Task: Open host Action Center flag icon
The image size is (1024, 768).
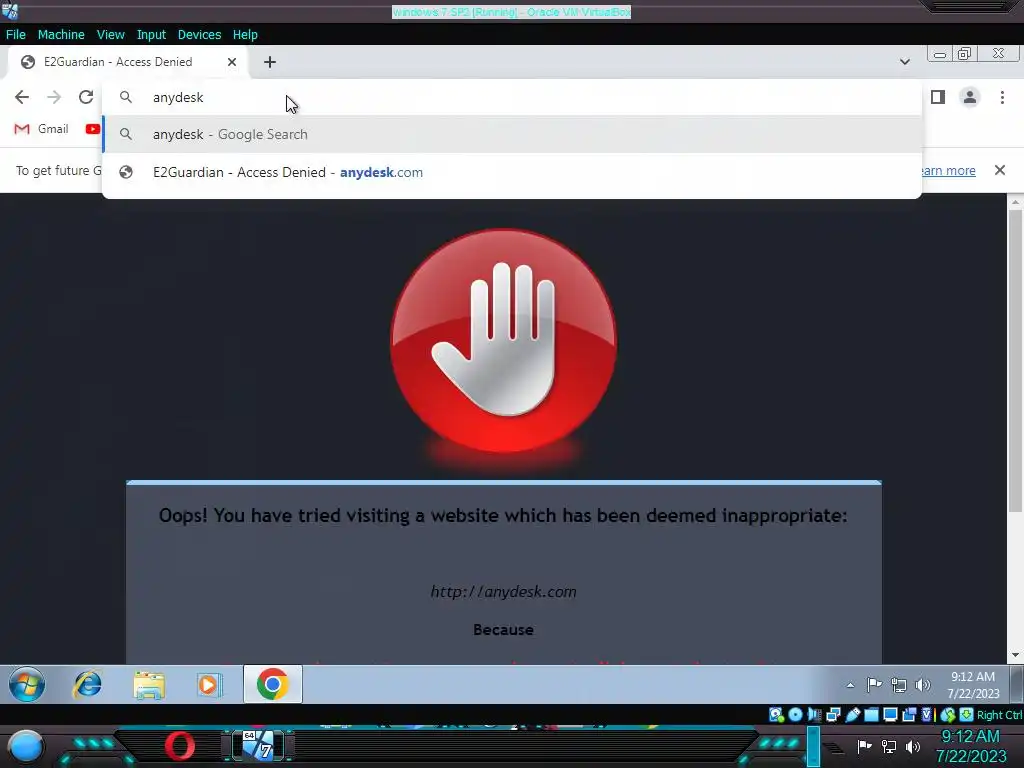Action: pos(865,746)
